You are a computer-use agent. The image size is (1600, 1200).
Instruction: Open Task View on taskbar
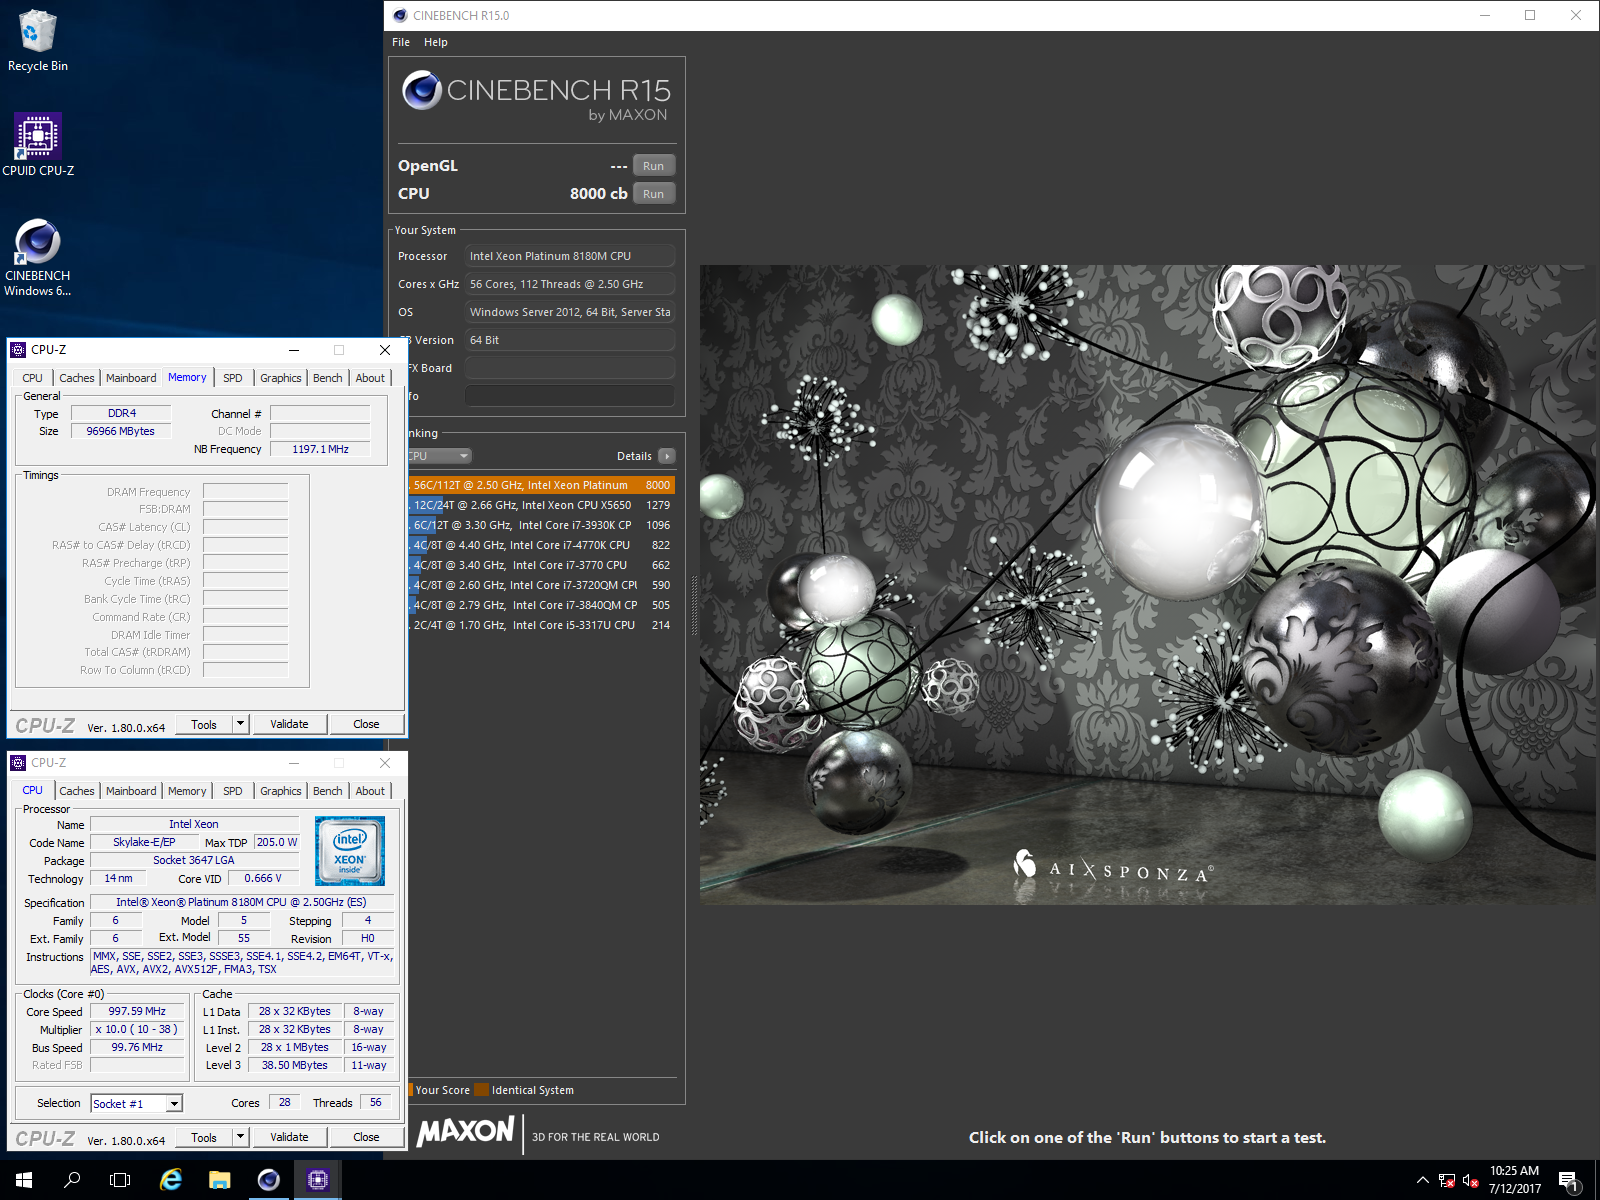[x=120, y=1180]
